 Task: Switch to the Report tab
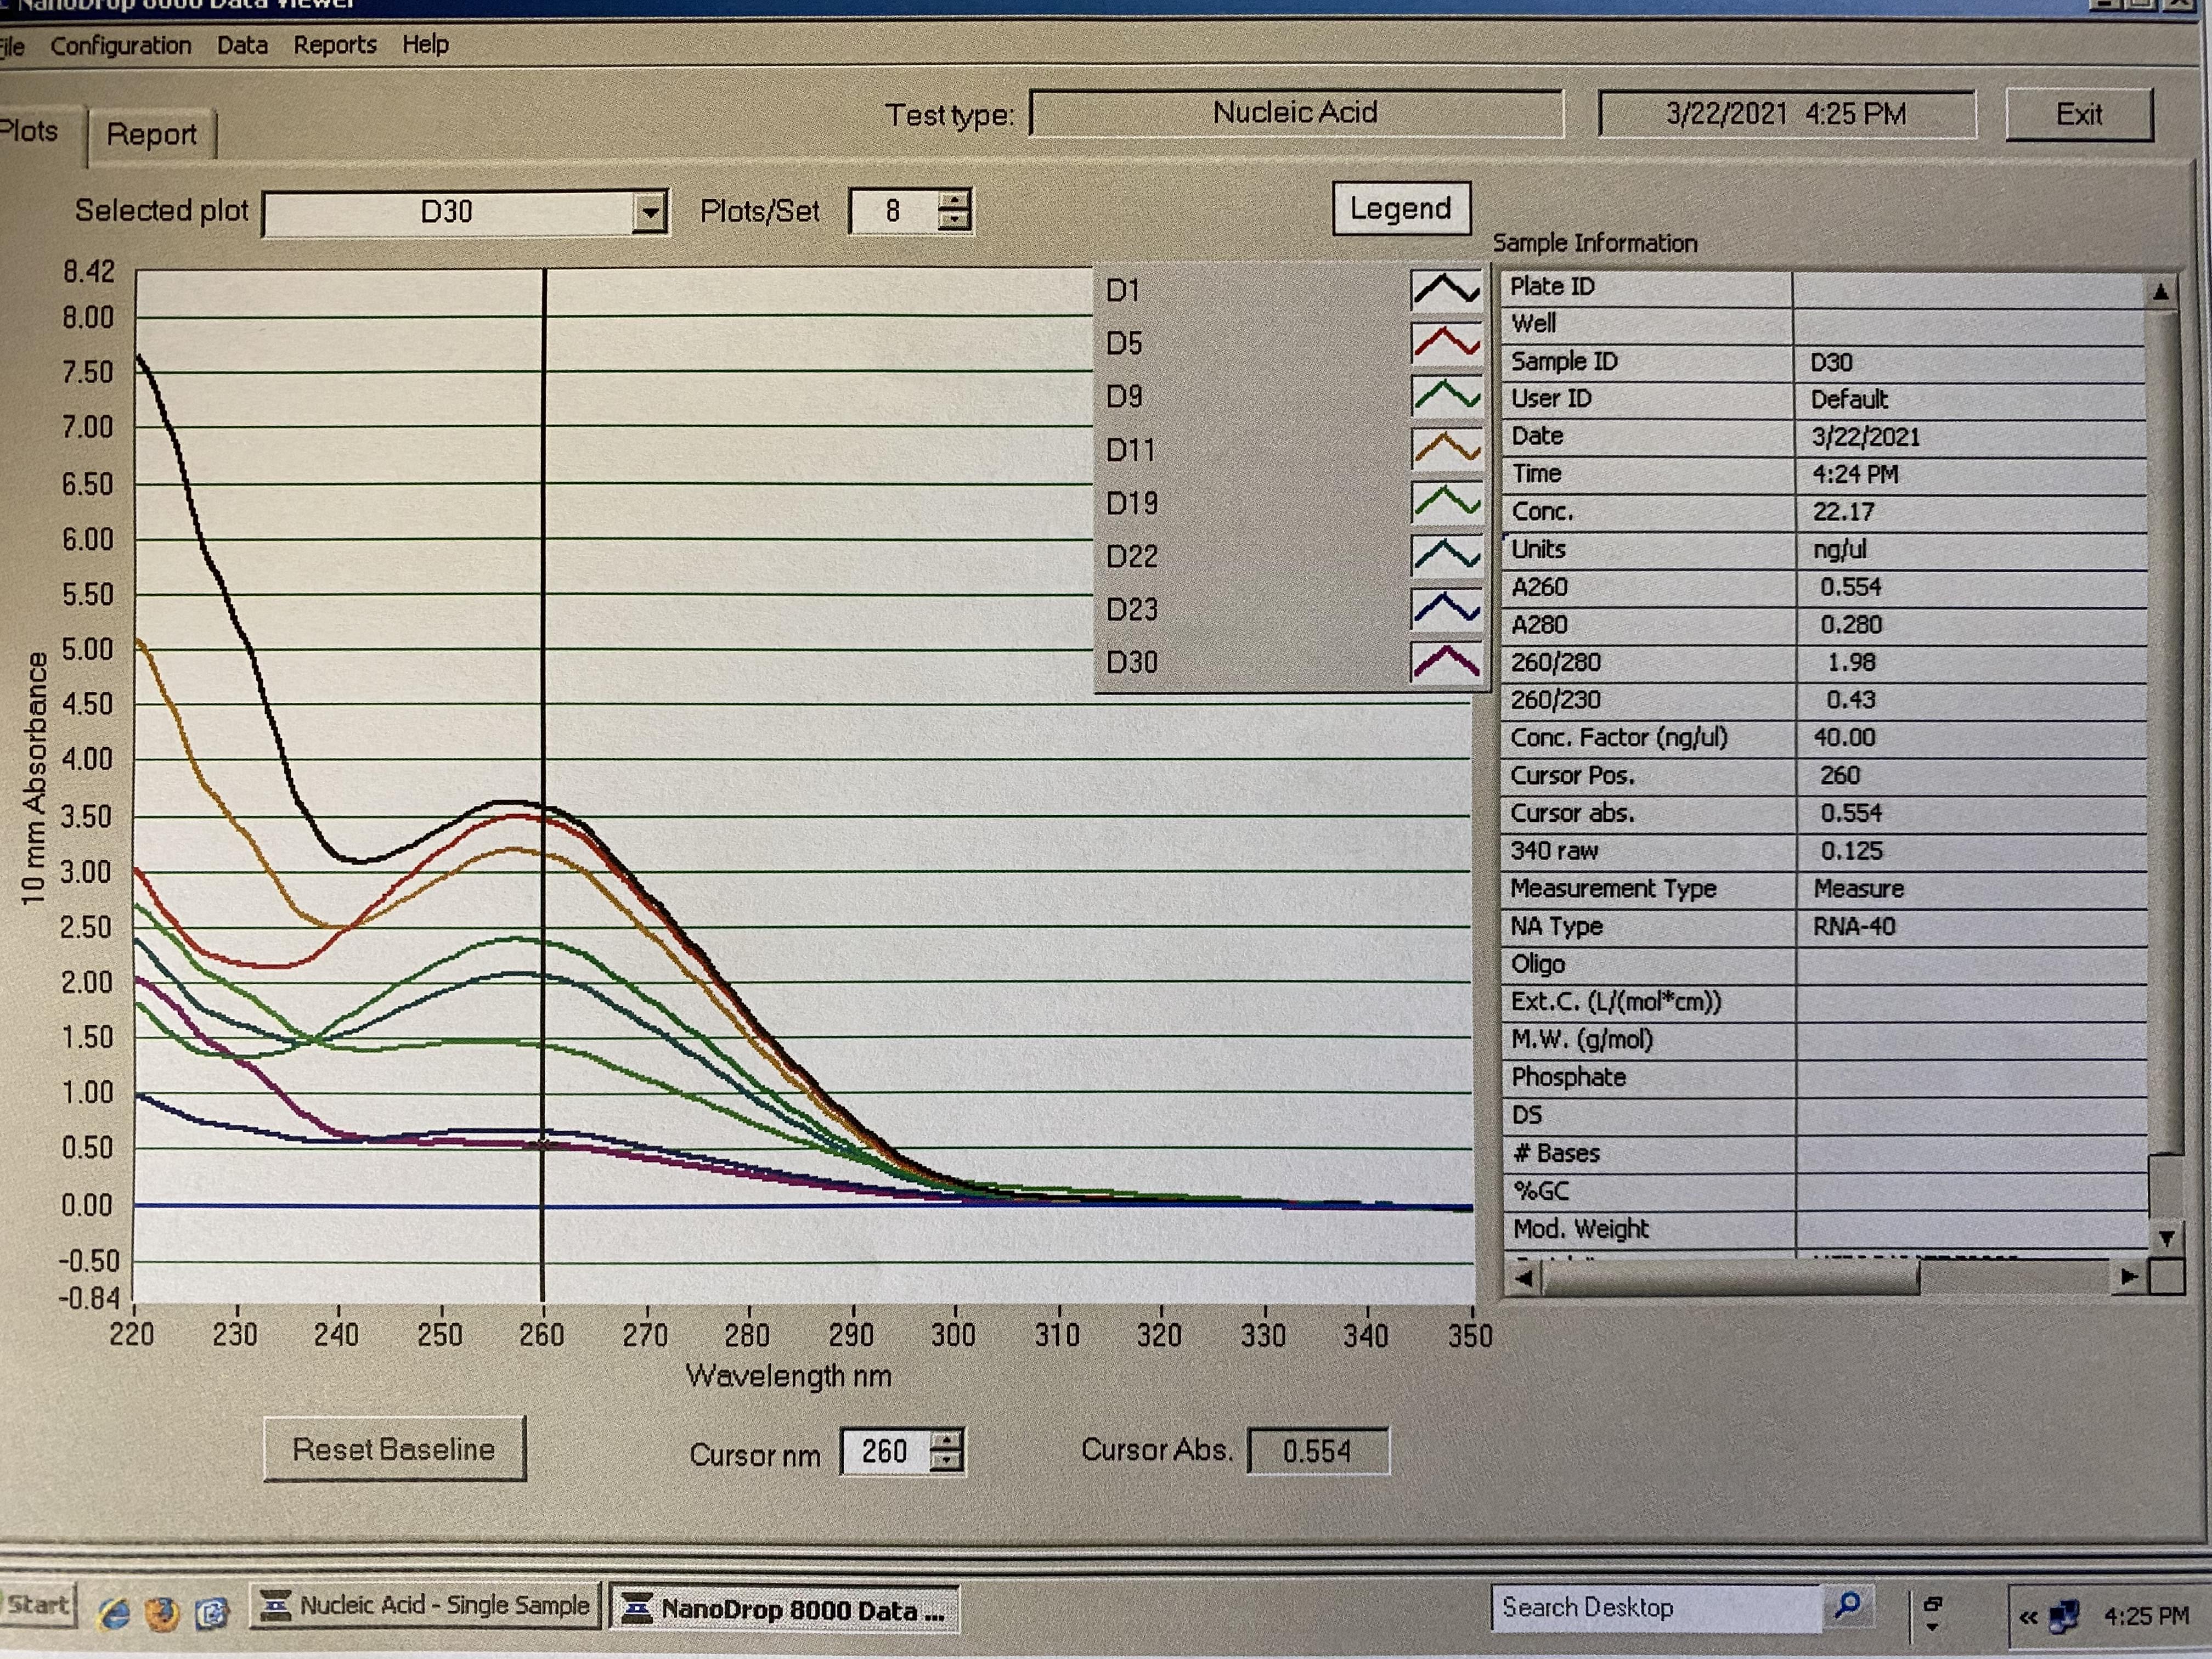coord(151,135)
